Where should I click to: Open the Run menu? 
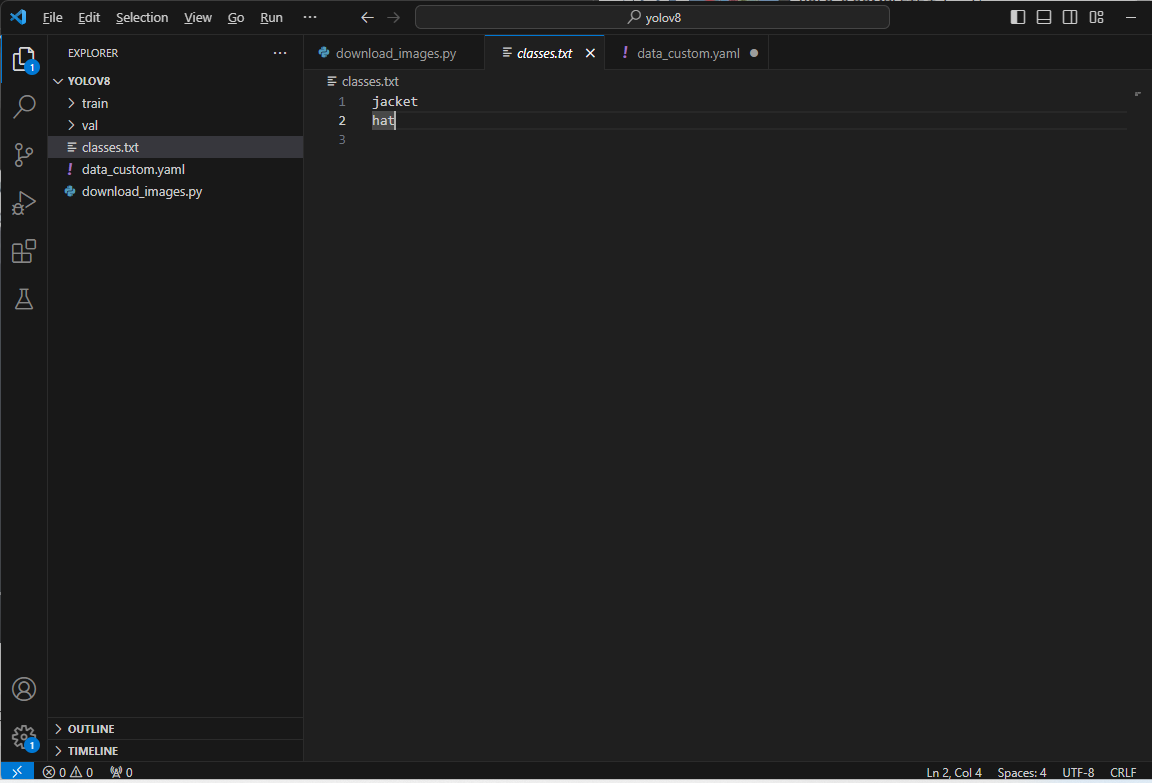pyautogui.click(x=271, y=17)
